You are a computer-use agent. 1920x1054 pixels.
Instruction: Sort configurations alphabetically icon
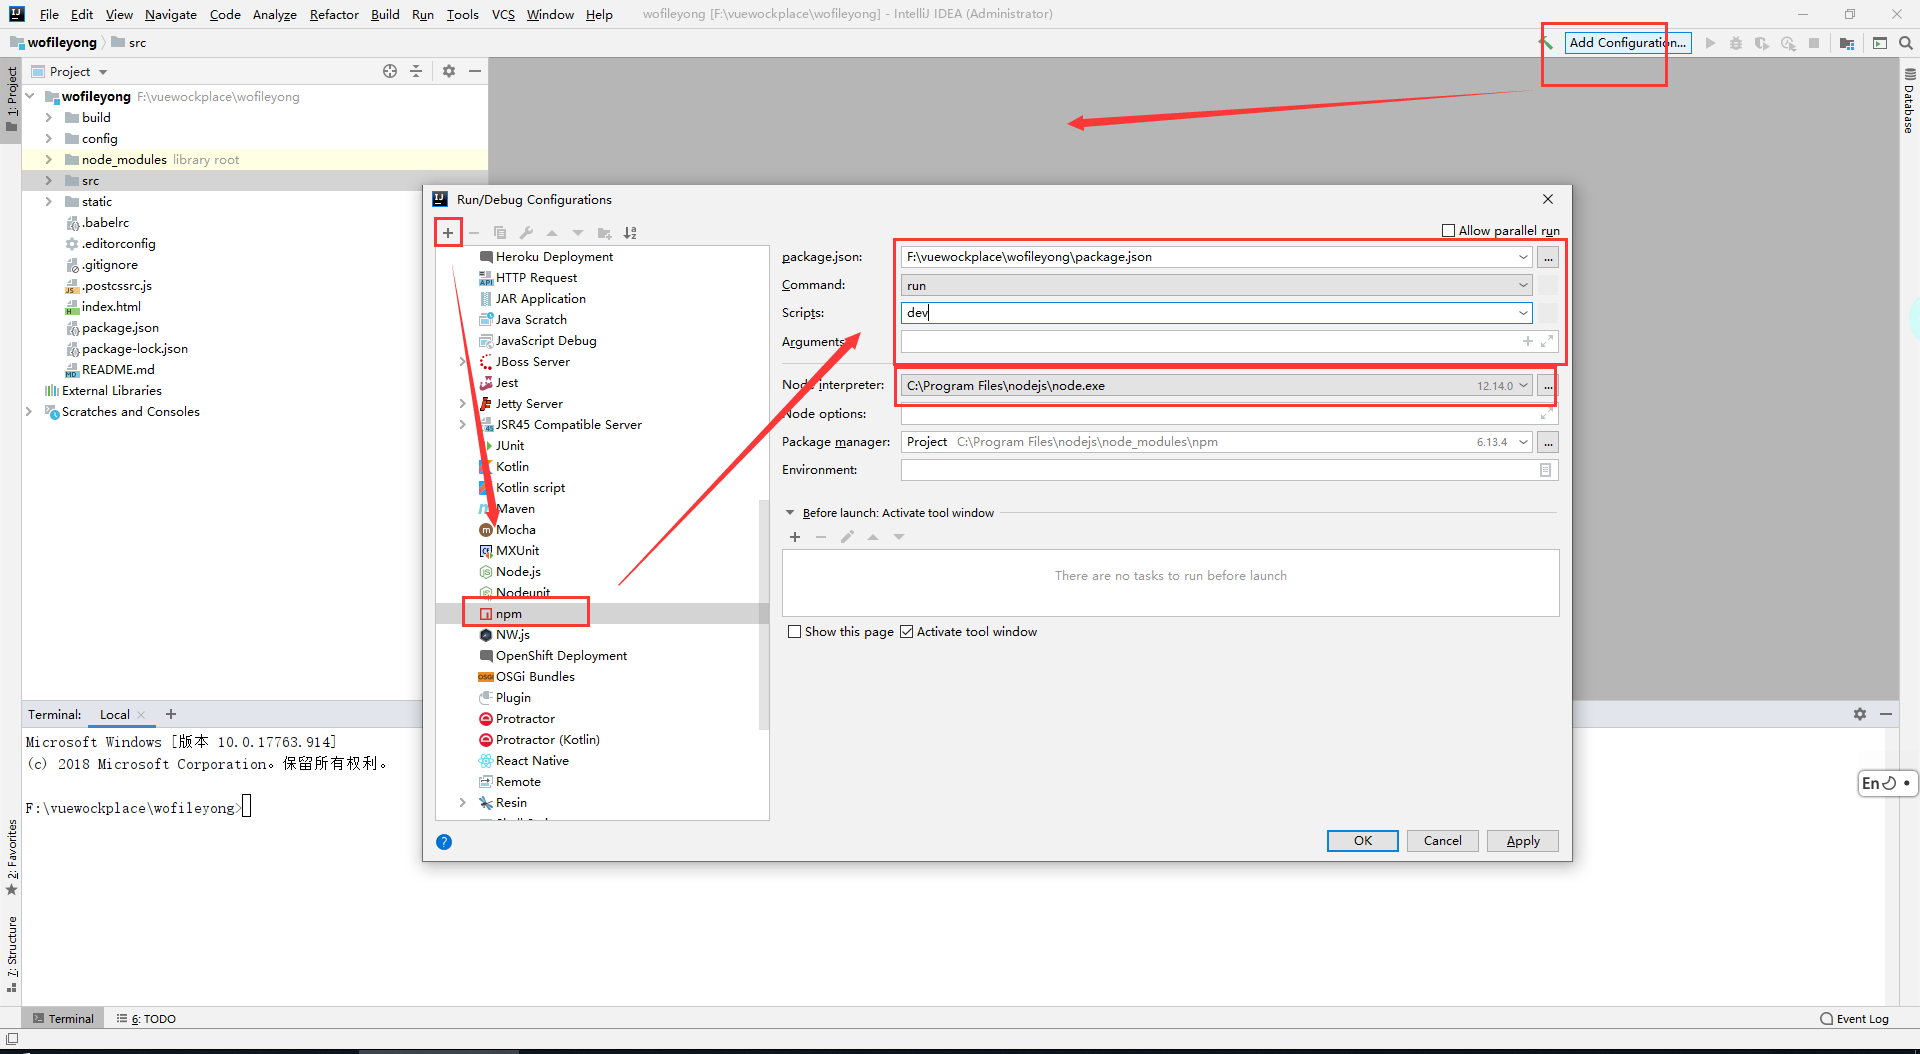[x=630, y=233]
